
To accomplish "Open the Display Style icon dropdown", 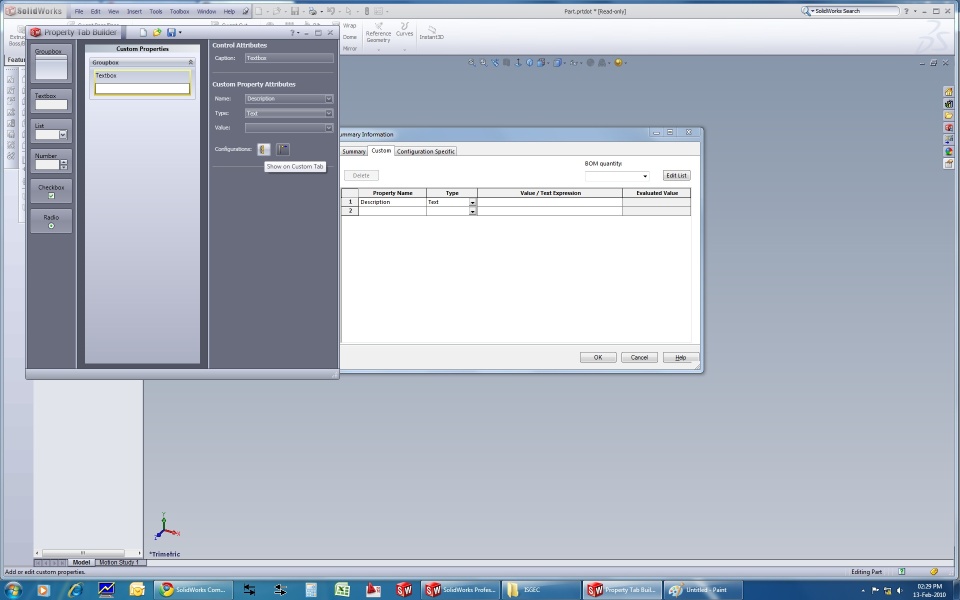I will click(559, 62).
